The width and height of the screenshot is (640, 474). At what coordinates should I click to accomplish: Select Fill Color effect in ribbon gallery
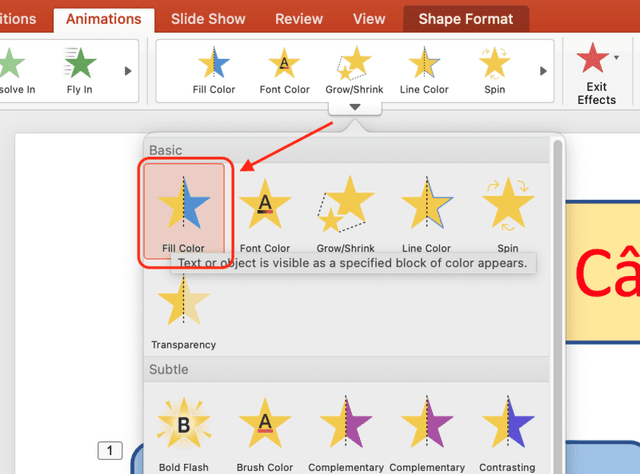(x=213, y=71)
